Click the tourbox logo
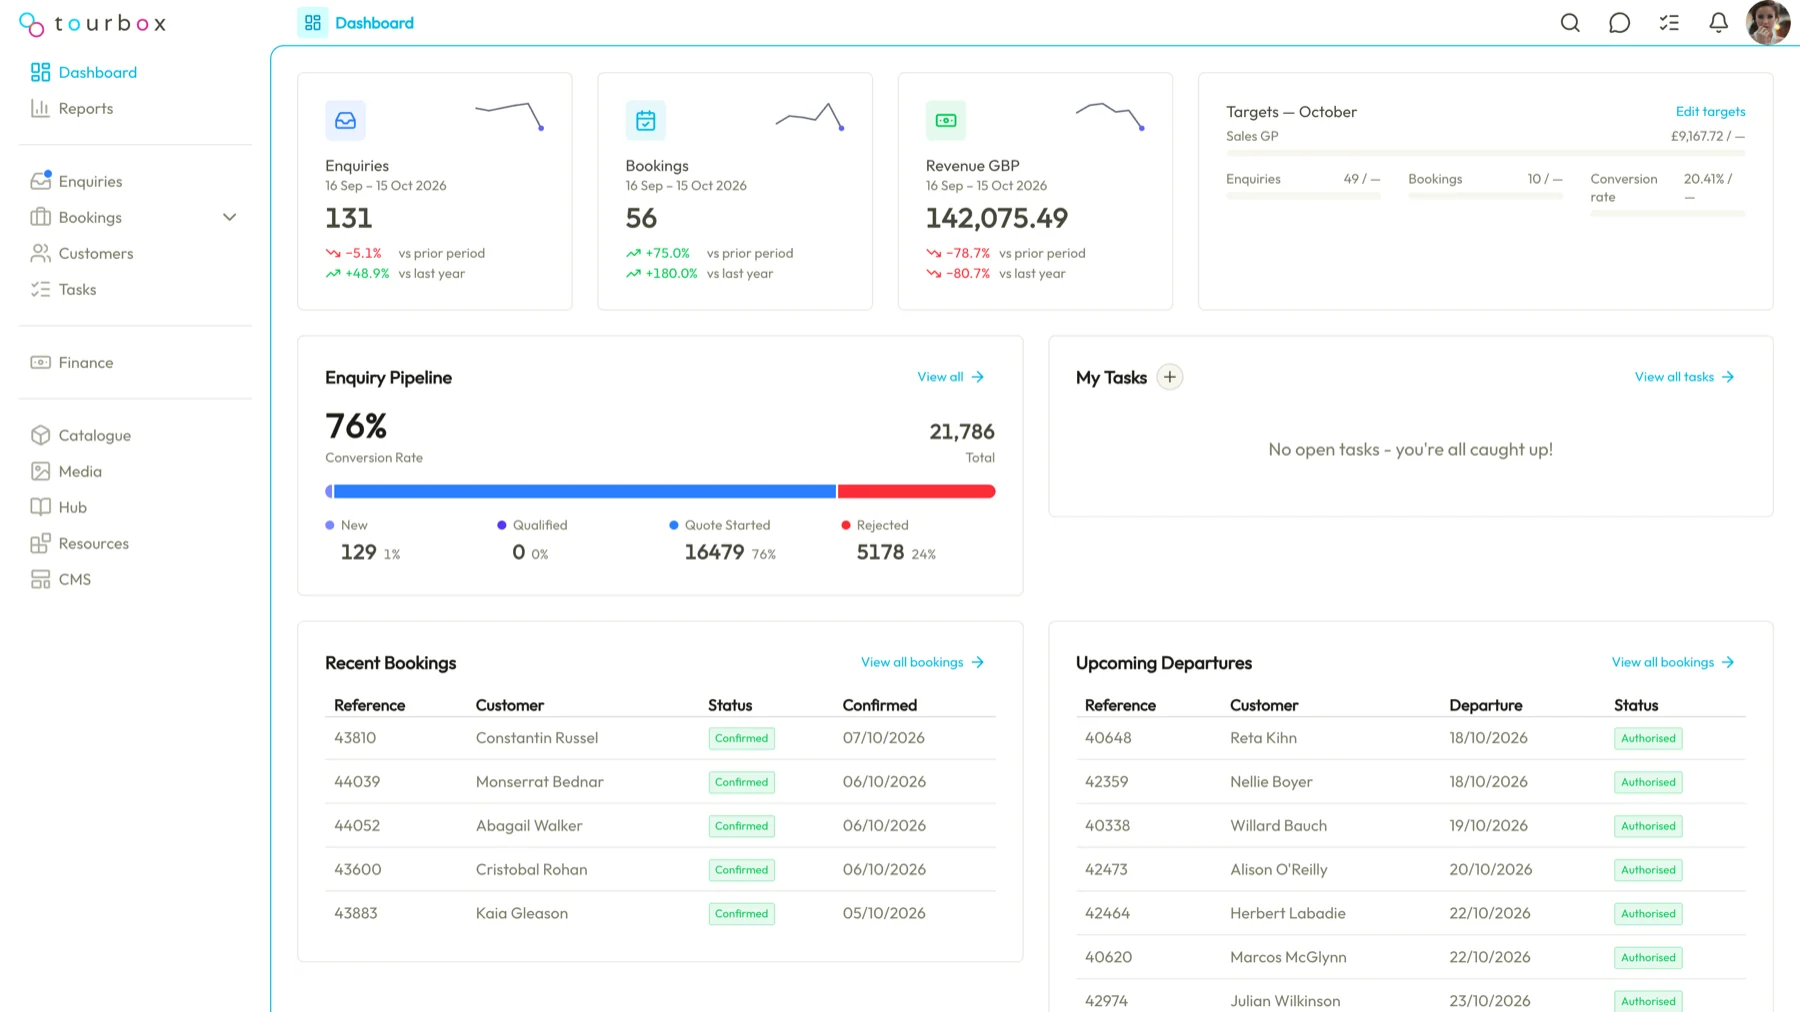 click(x=92, y=23)
